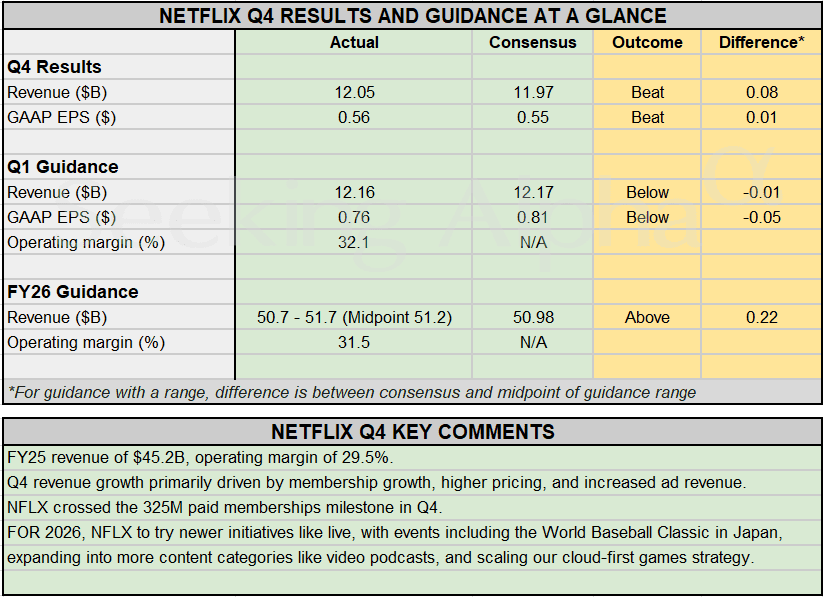Click the -0.05 difference cell

tap(761, 217)
